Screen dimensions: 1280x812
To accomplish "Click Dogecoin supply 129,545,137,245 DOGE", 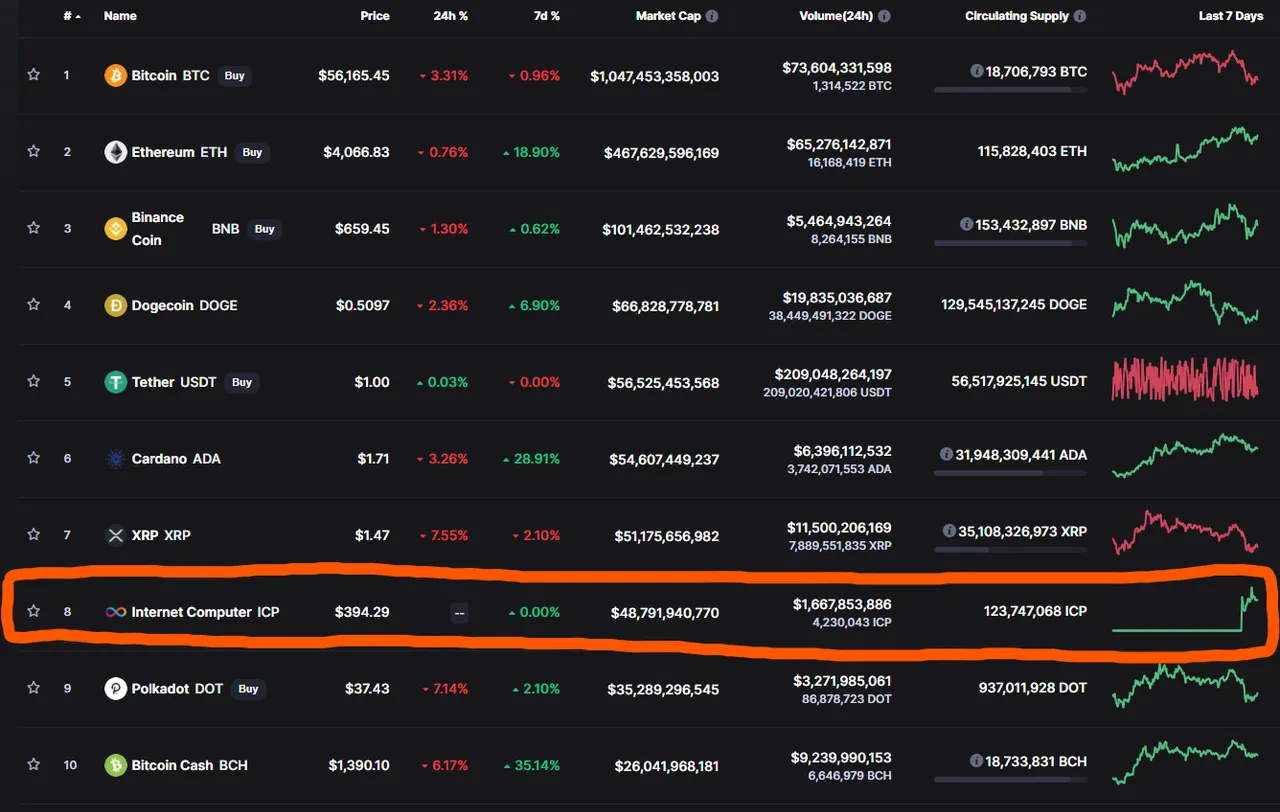I will pos(1014,304).
